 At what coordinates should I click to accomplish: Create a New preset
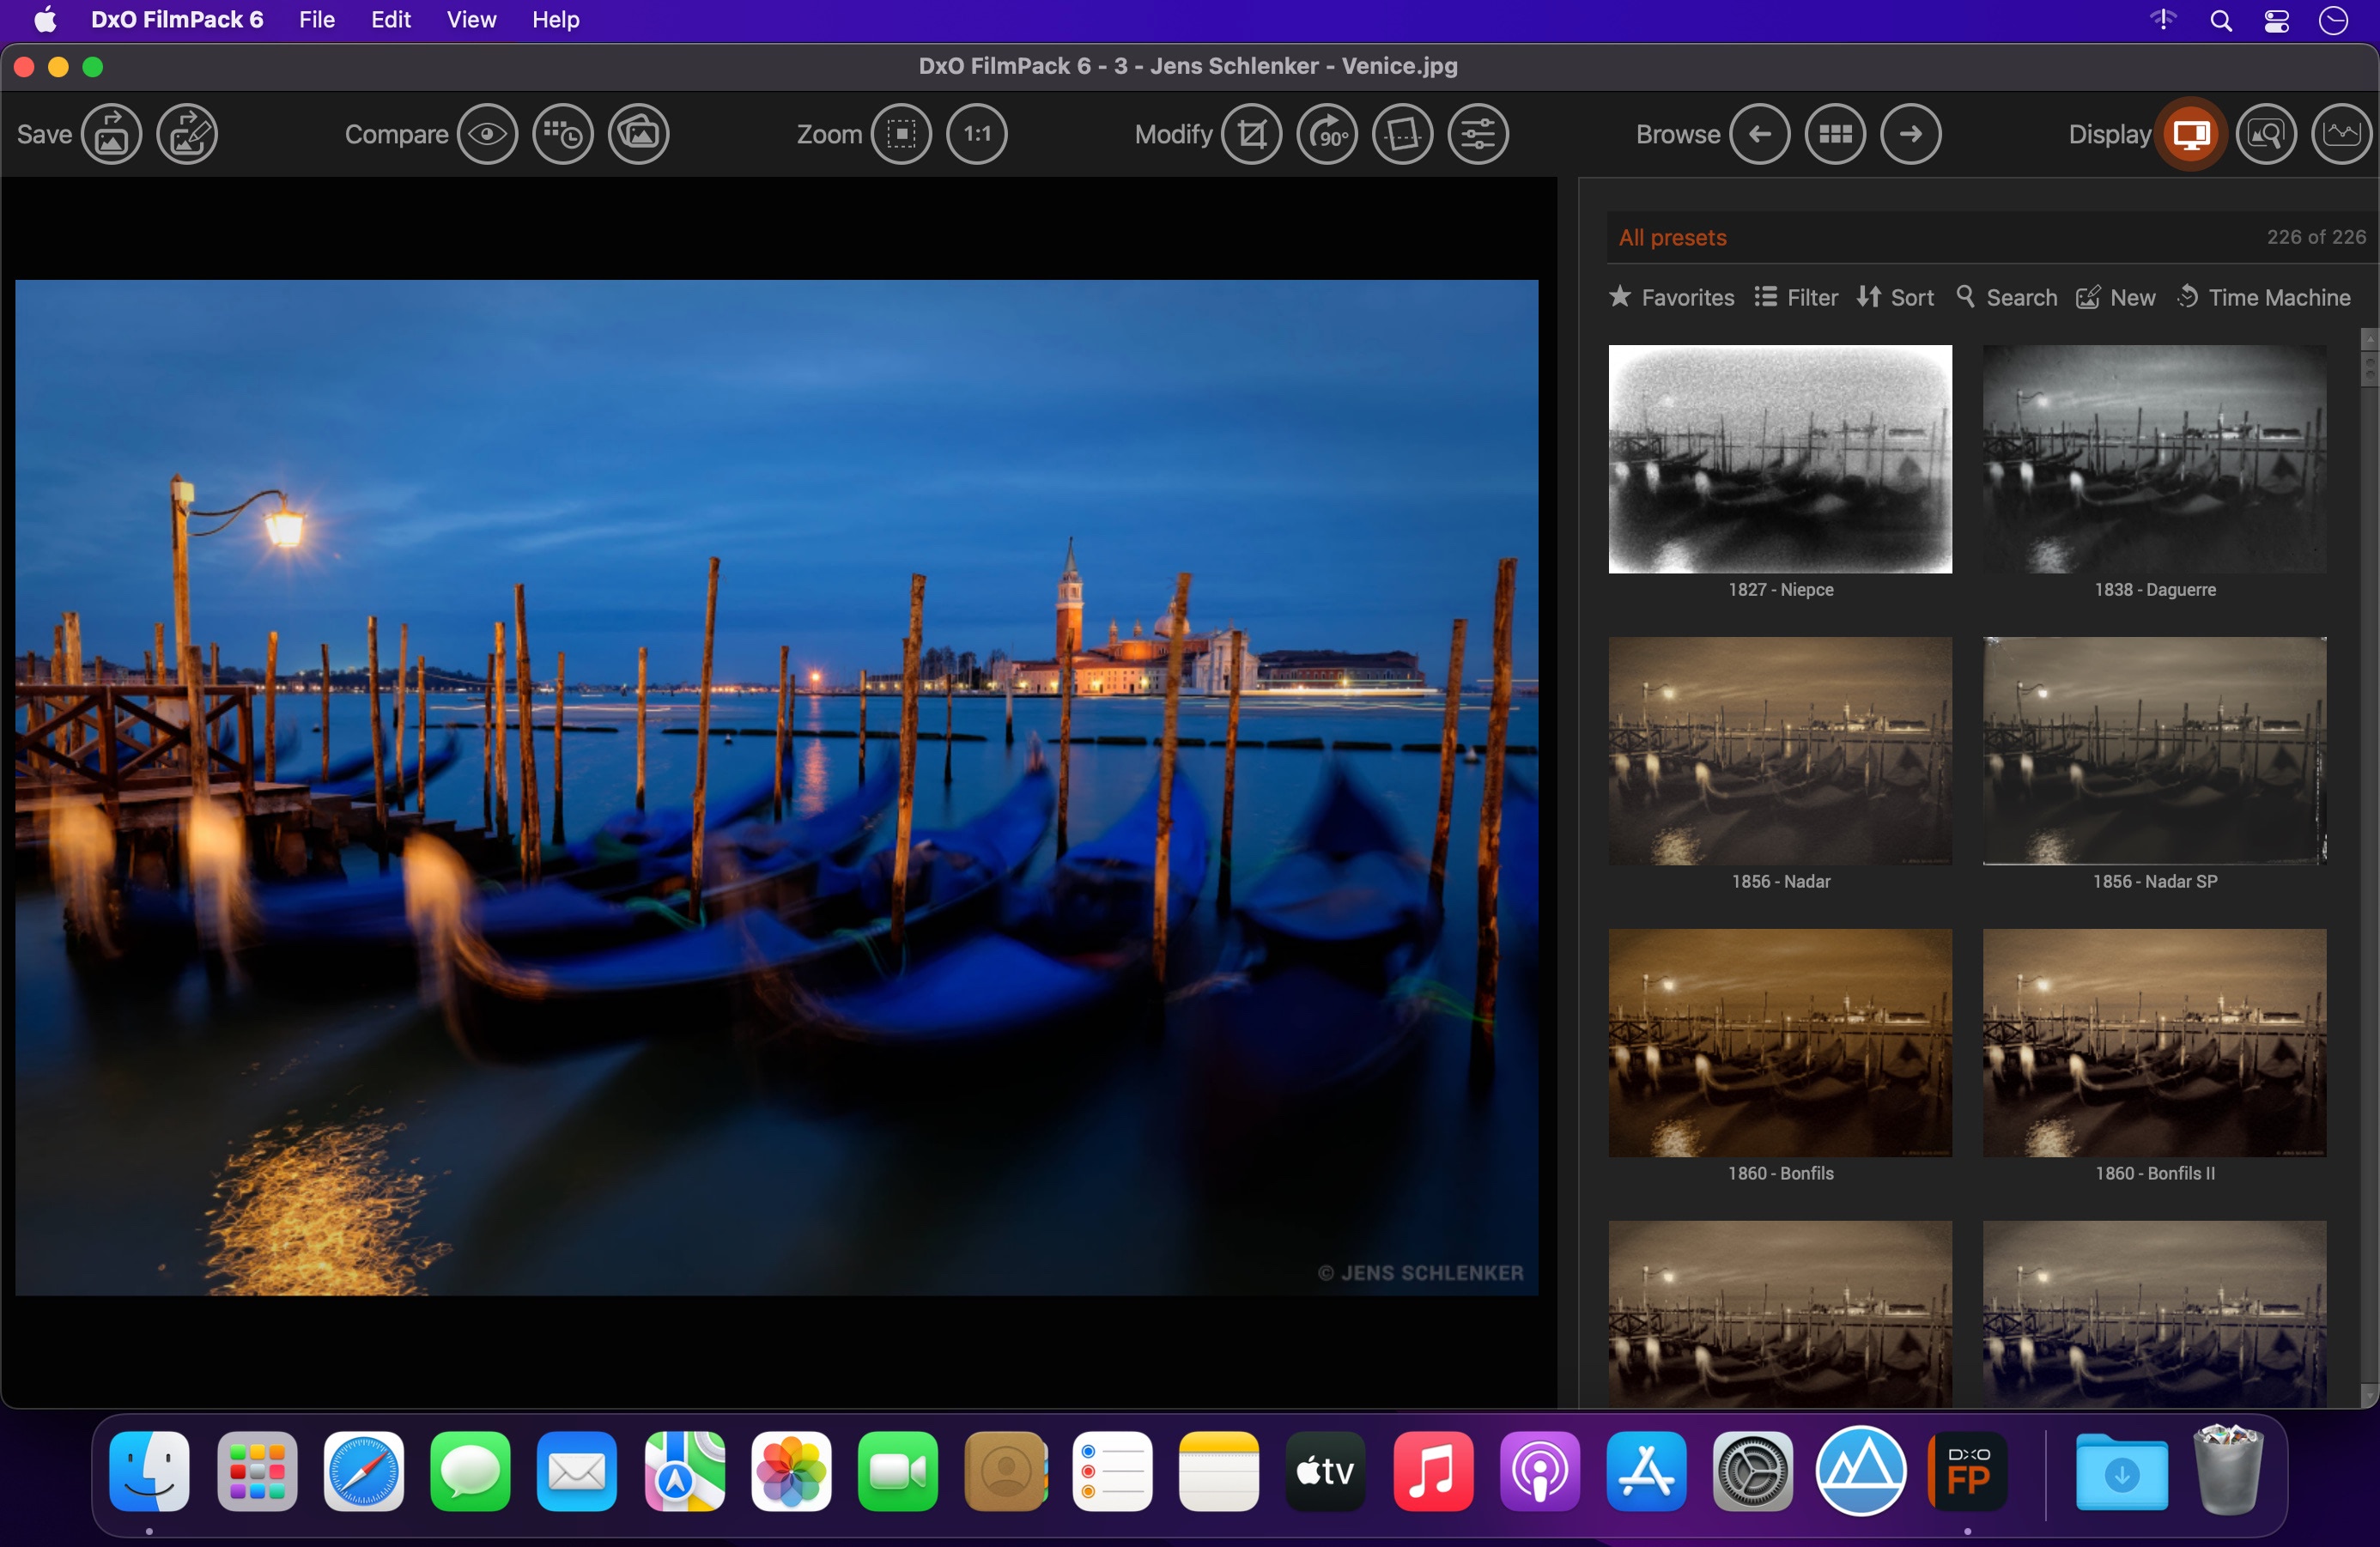(2116, 297)
